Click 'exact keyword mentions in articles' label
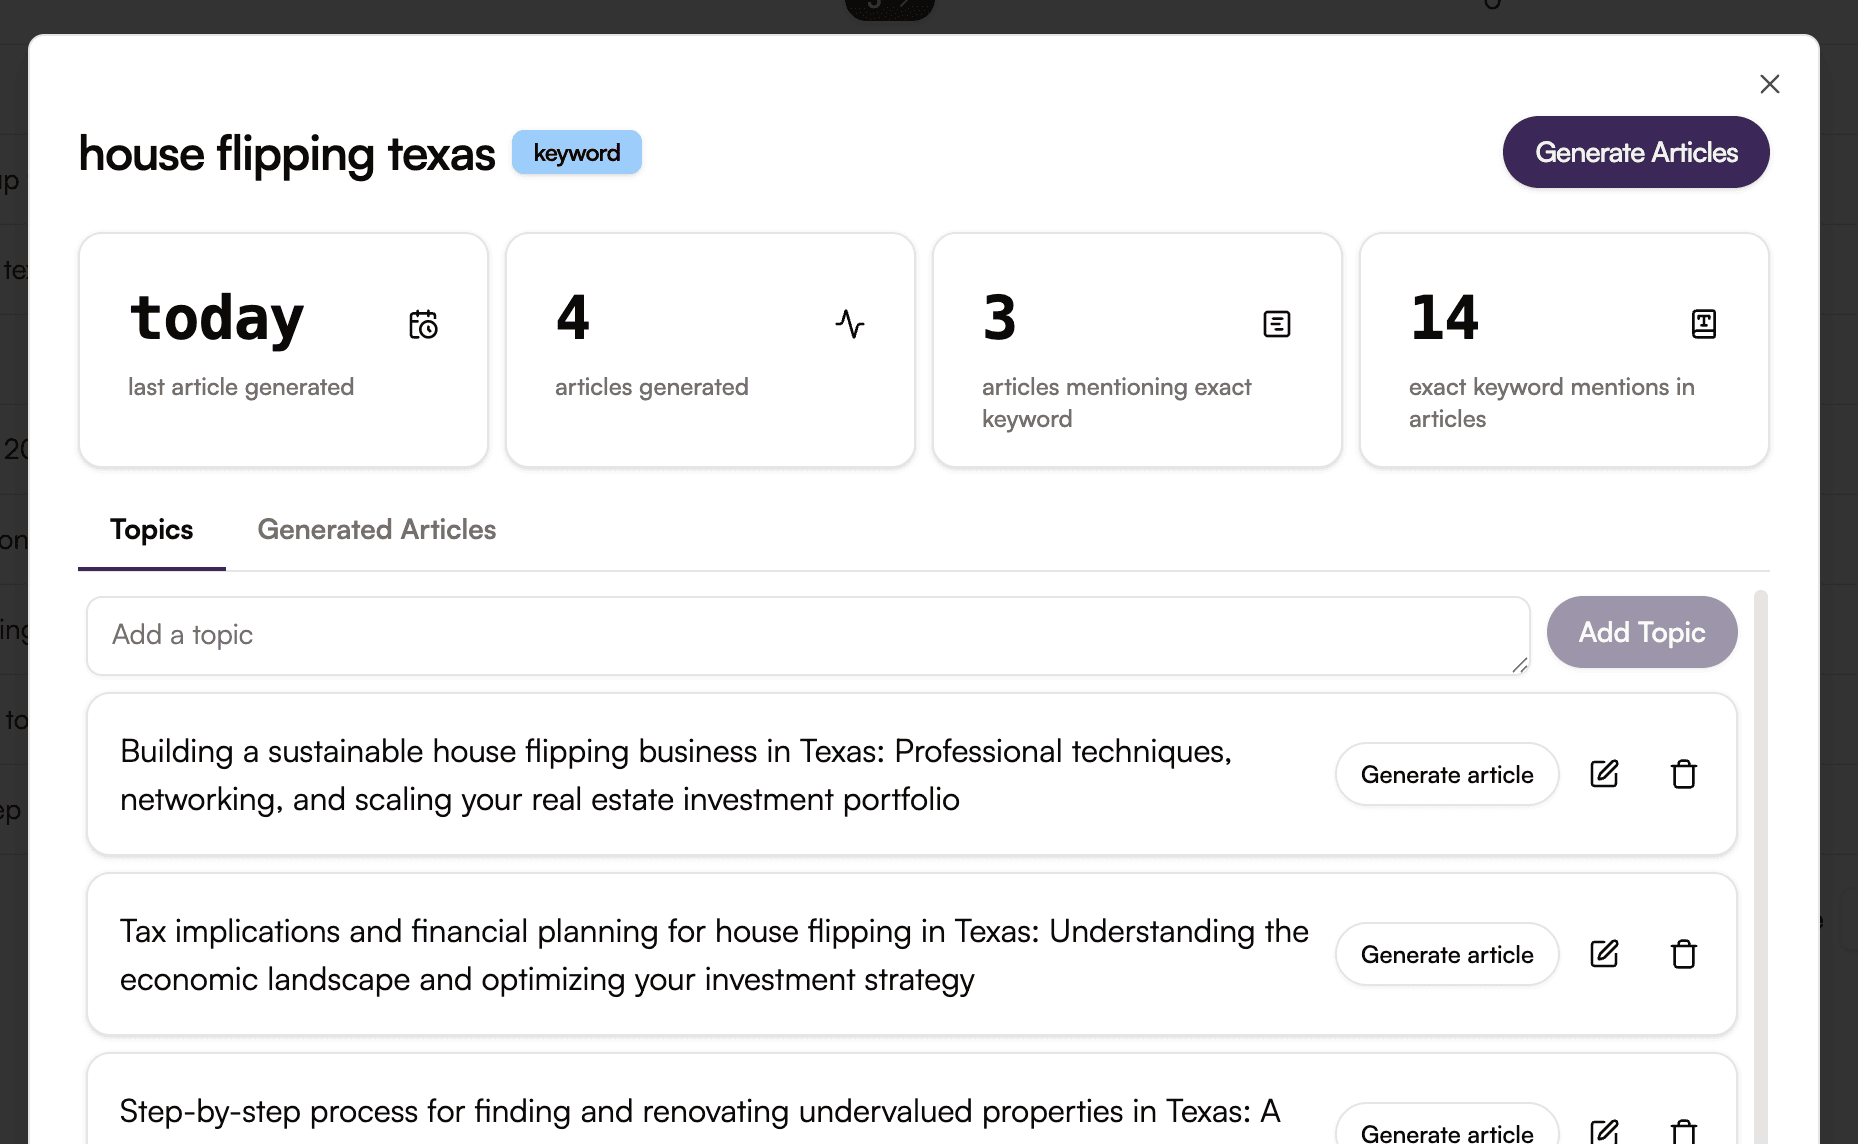Viewport: 1858px width, 1144px height. point(1552,403)
